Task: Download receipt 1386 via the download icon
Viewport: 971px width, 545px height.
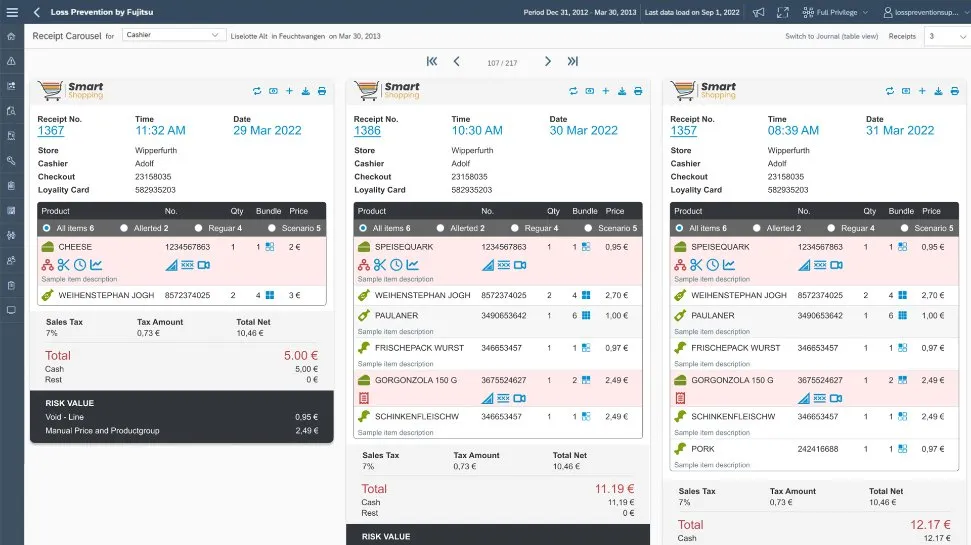Action: [622, 91]
